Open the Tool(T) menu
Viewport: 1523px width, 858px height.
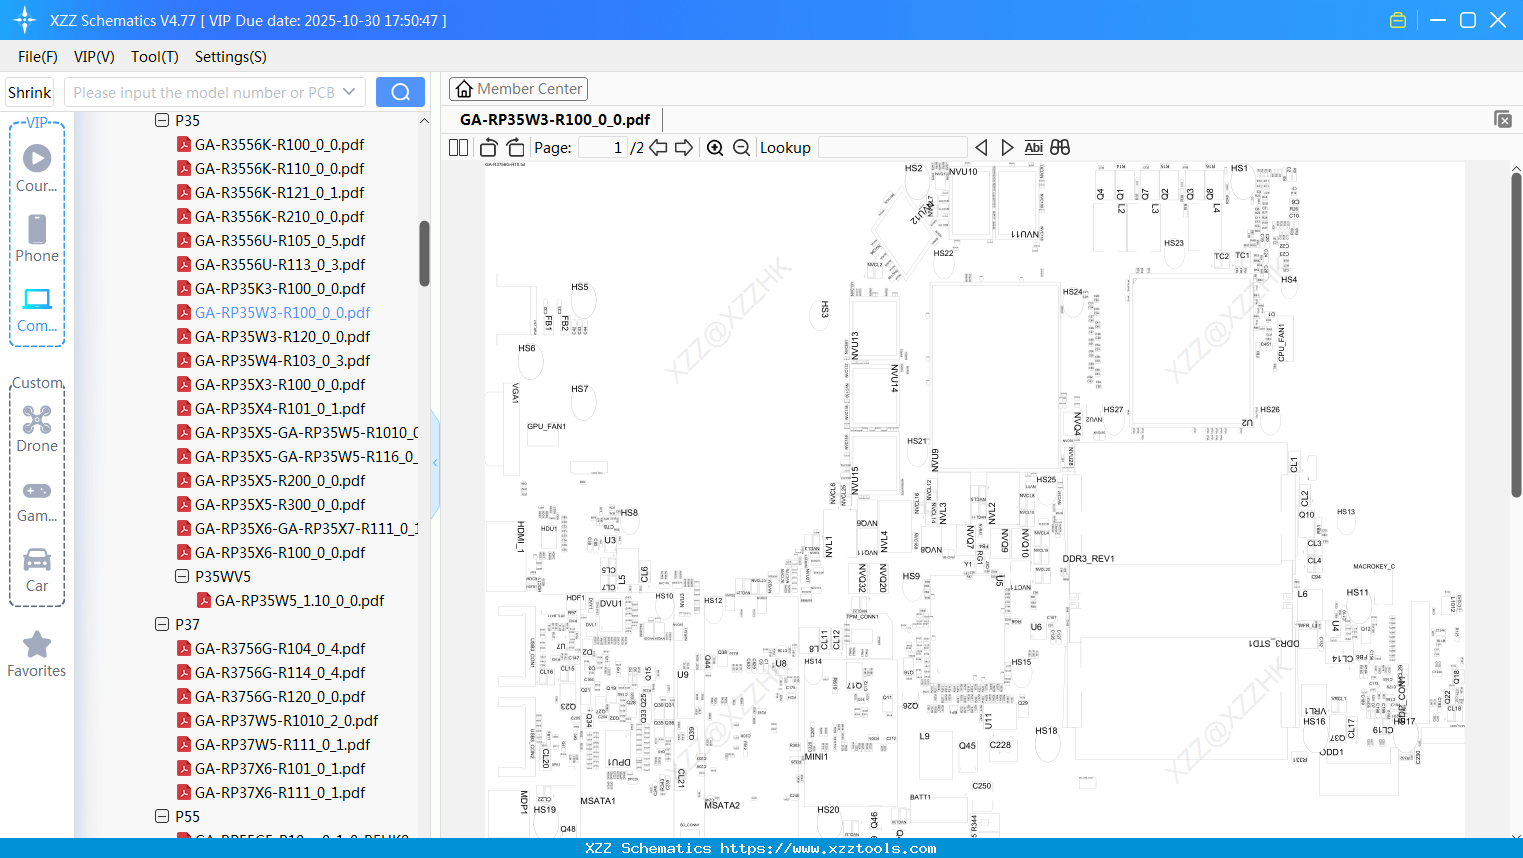tap(155, 57)
